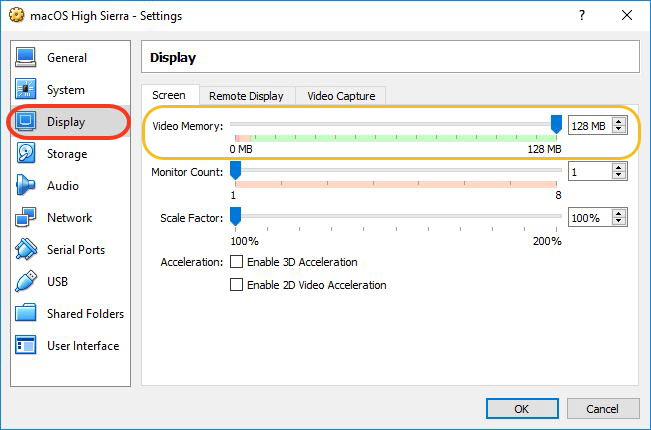651x430 pixels.
Task: Click the Cancel button
Action: click(x=602, y=409)
